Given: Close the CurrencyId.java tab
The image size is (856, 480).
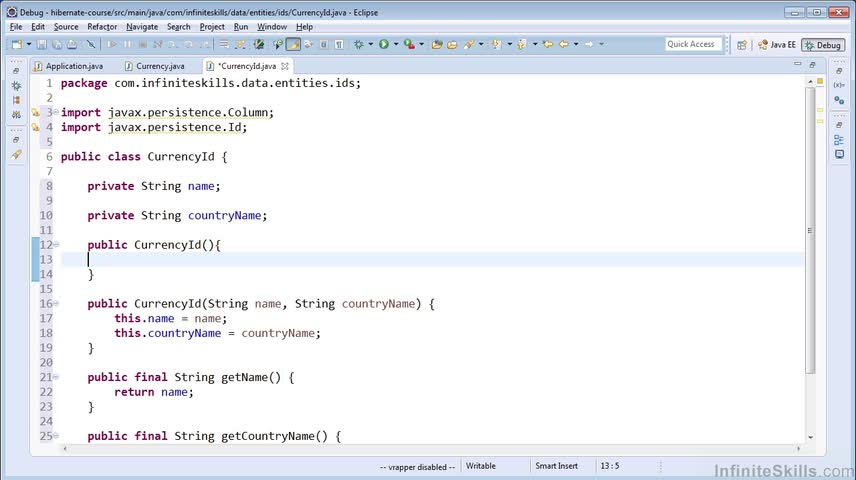Looking at the screenshot, I should (x=284, y=66).
